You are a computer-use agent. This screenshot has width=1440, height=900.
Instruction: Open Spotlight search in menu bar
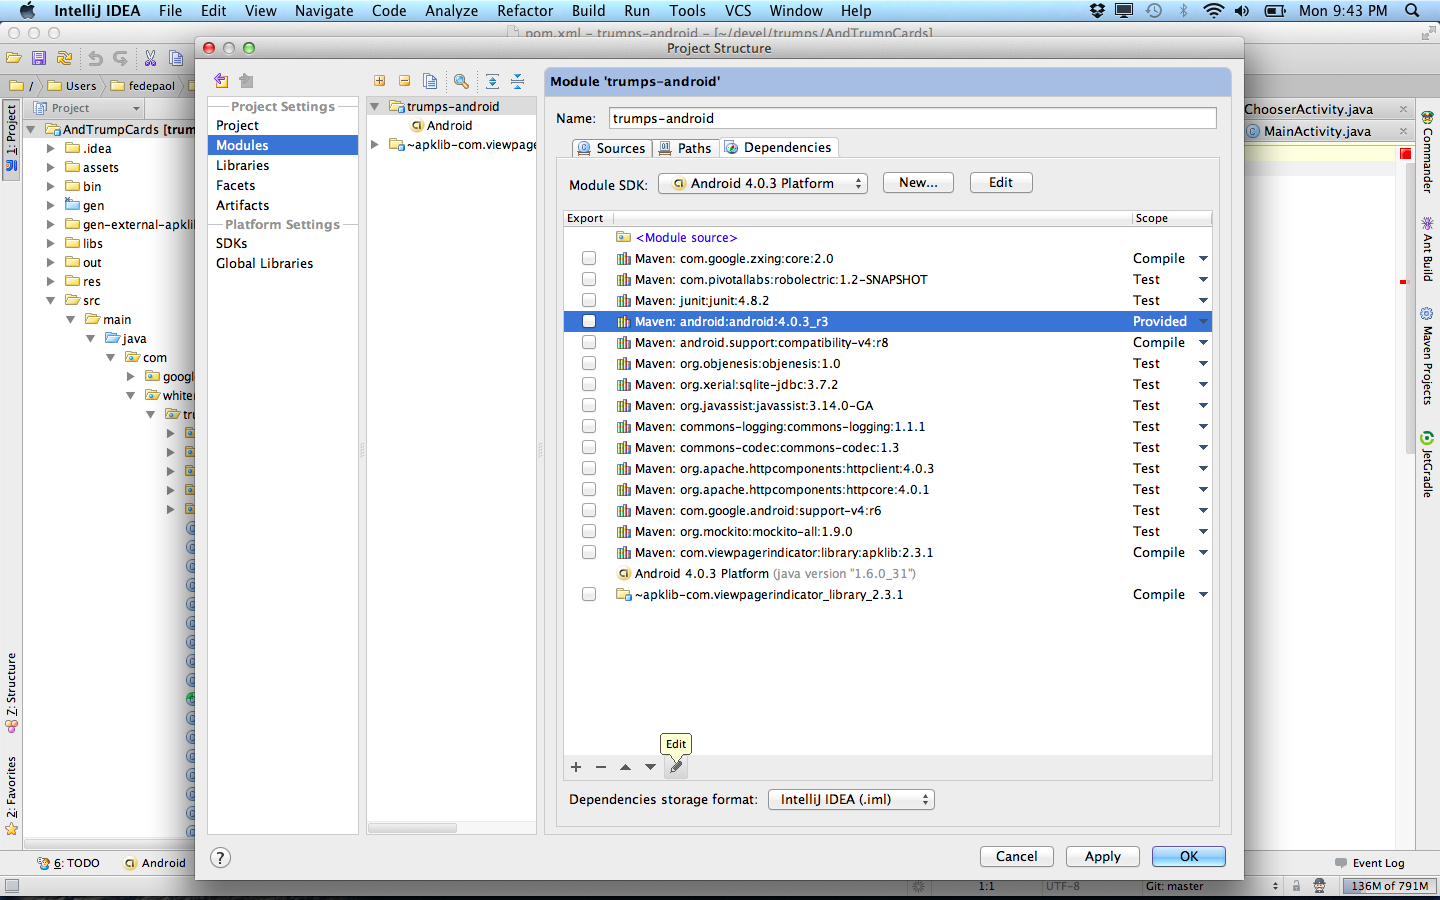1412,11
